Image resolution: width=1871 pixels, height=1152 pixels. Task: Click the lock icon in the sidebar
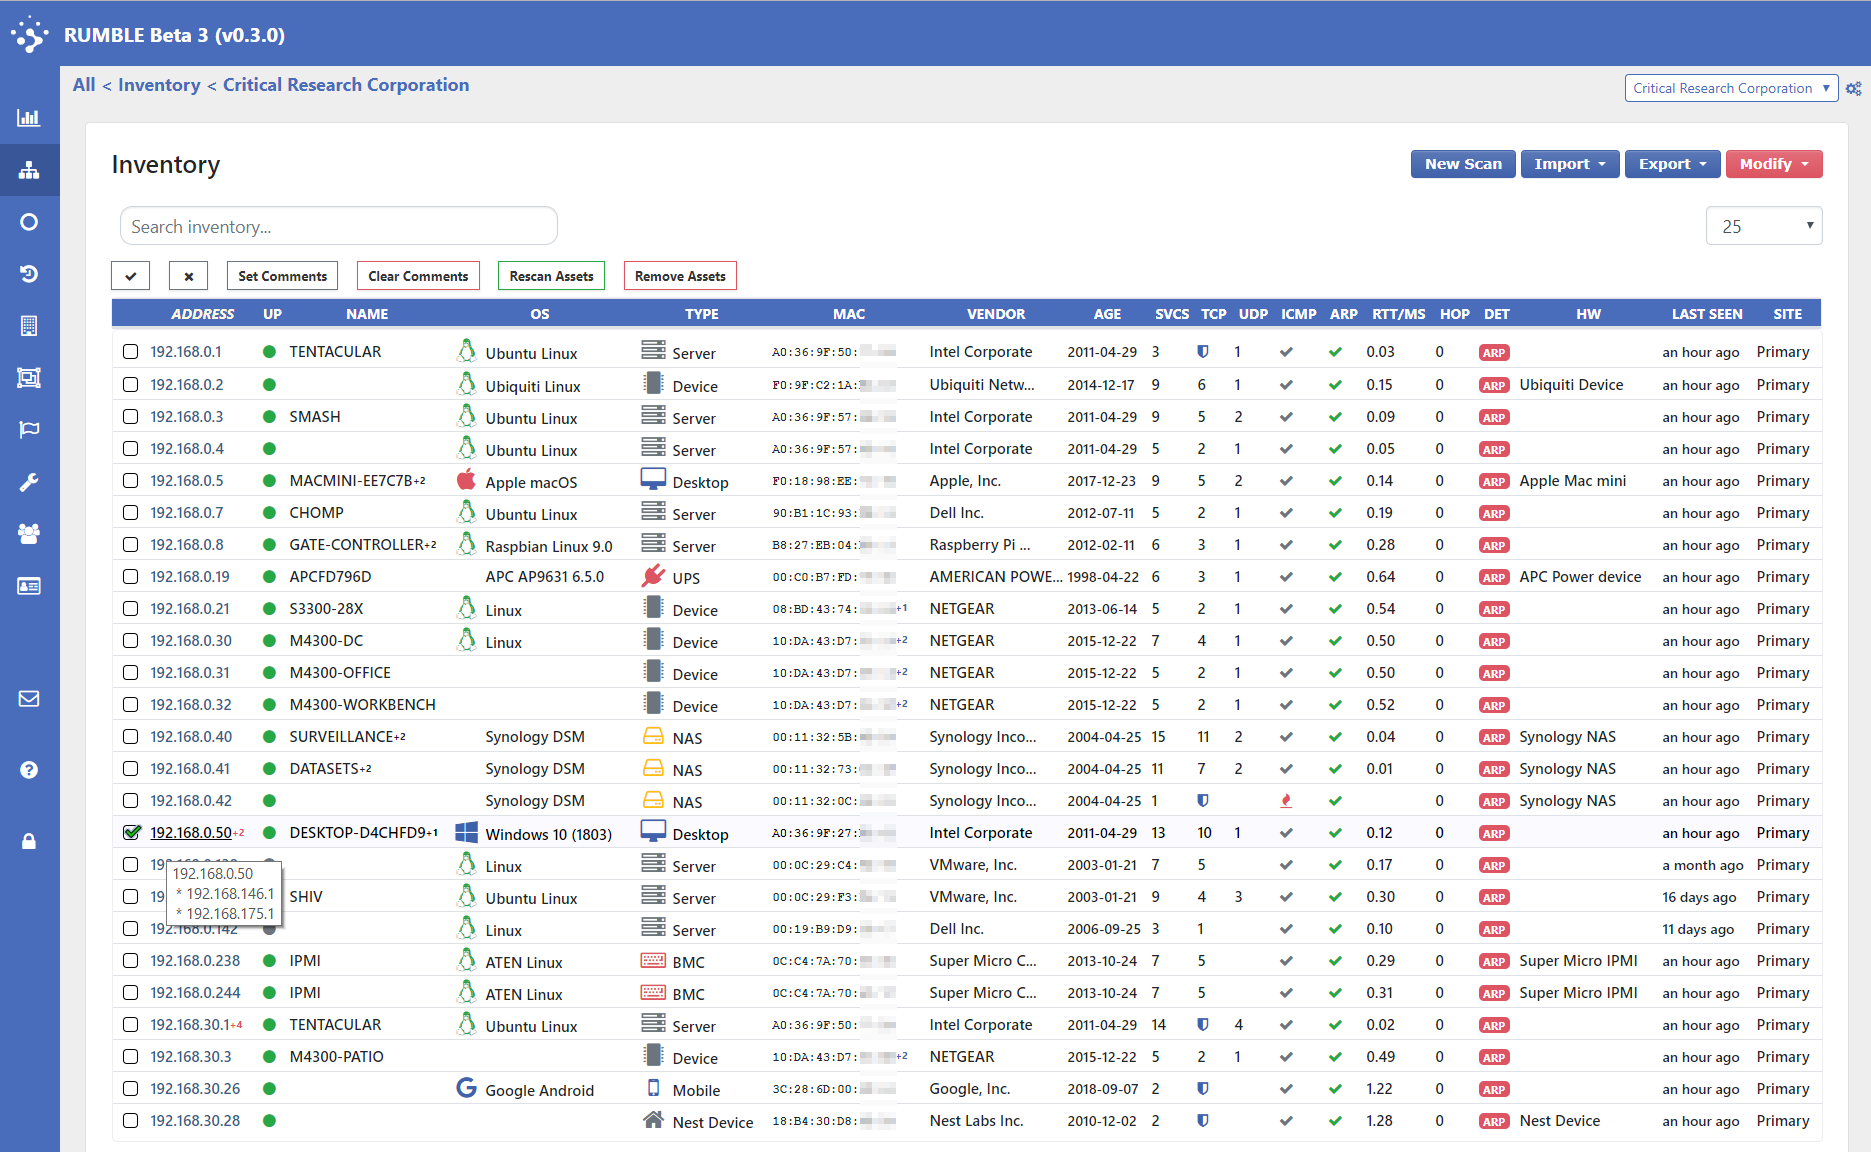[29, 841]
